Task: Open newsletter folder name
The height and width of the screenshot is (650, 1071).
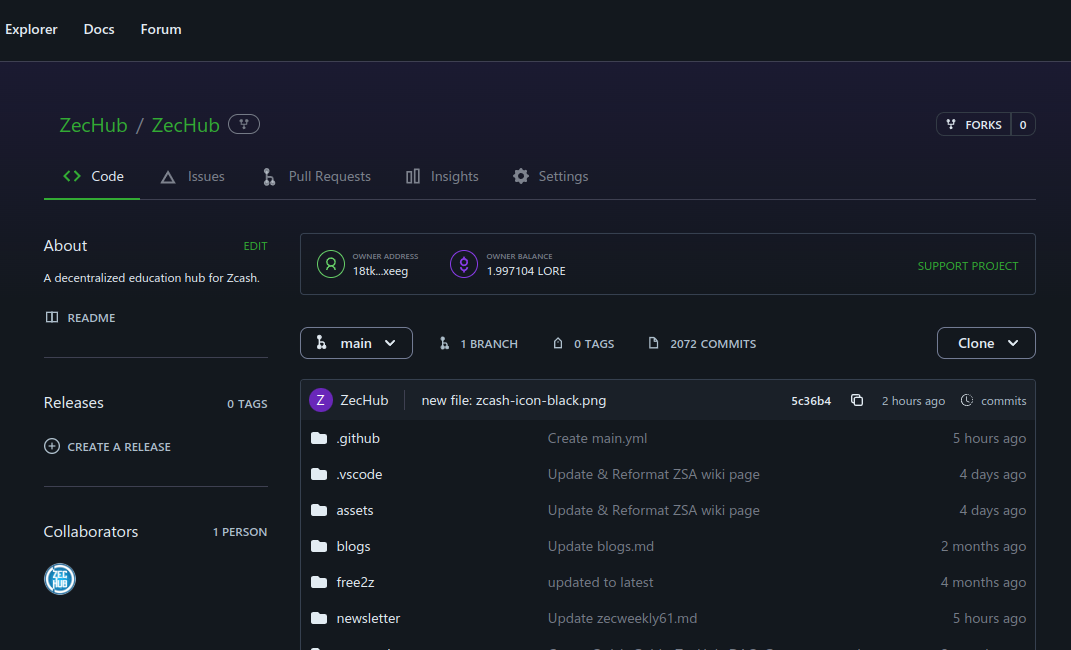Action: click(368, 618)
